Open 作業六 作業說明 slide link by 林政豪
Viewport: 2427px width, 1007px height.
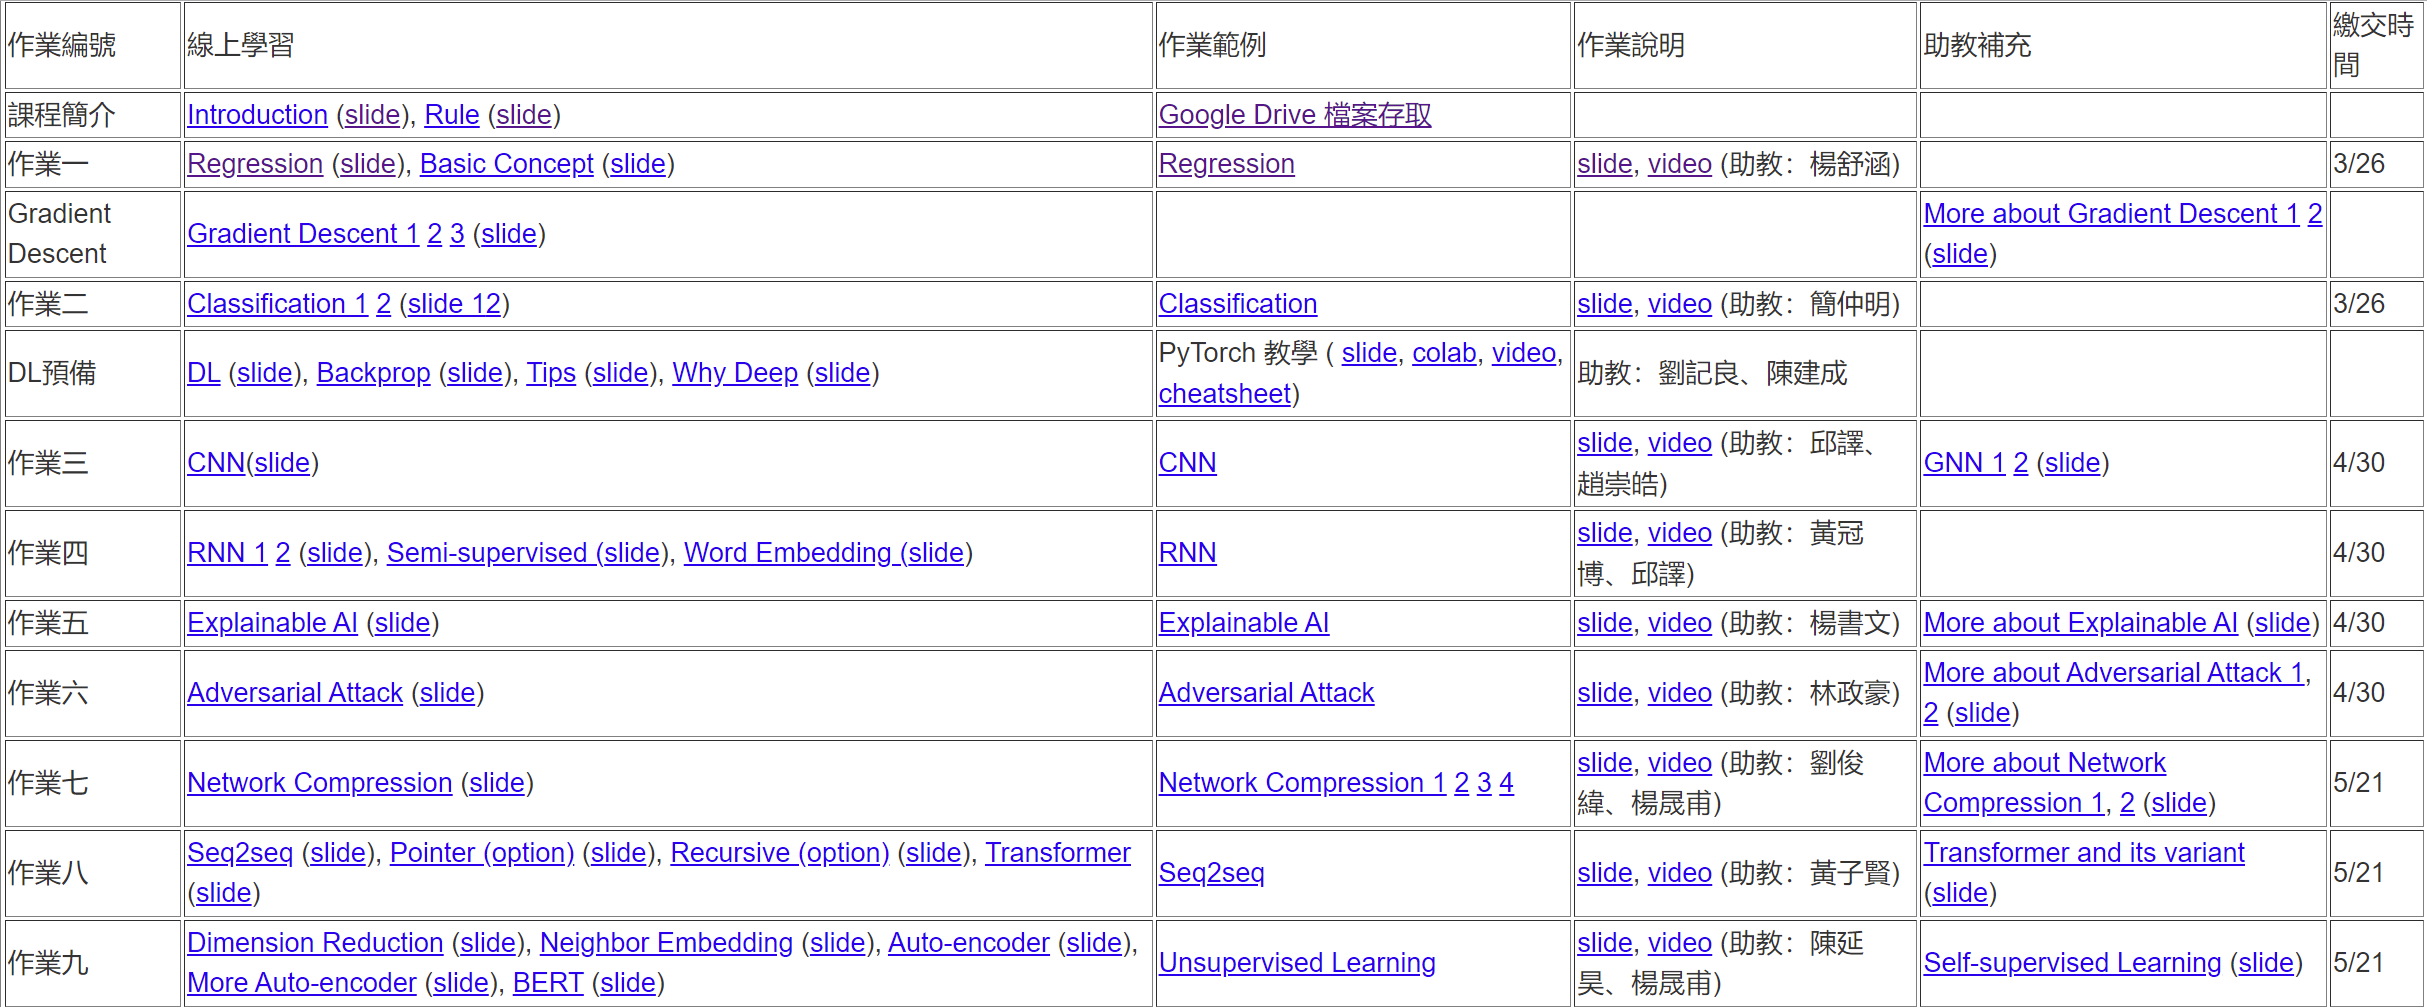(x=1605, y=693)
